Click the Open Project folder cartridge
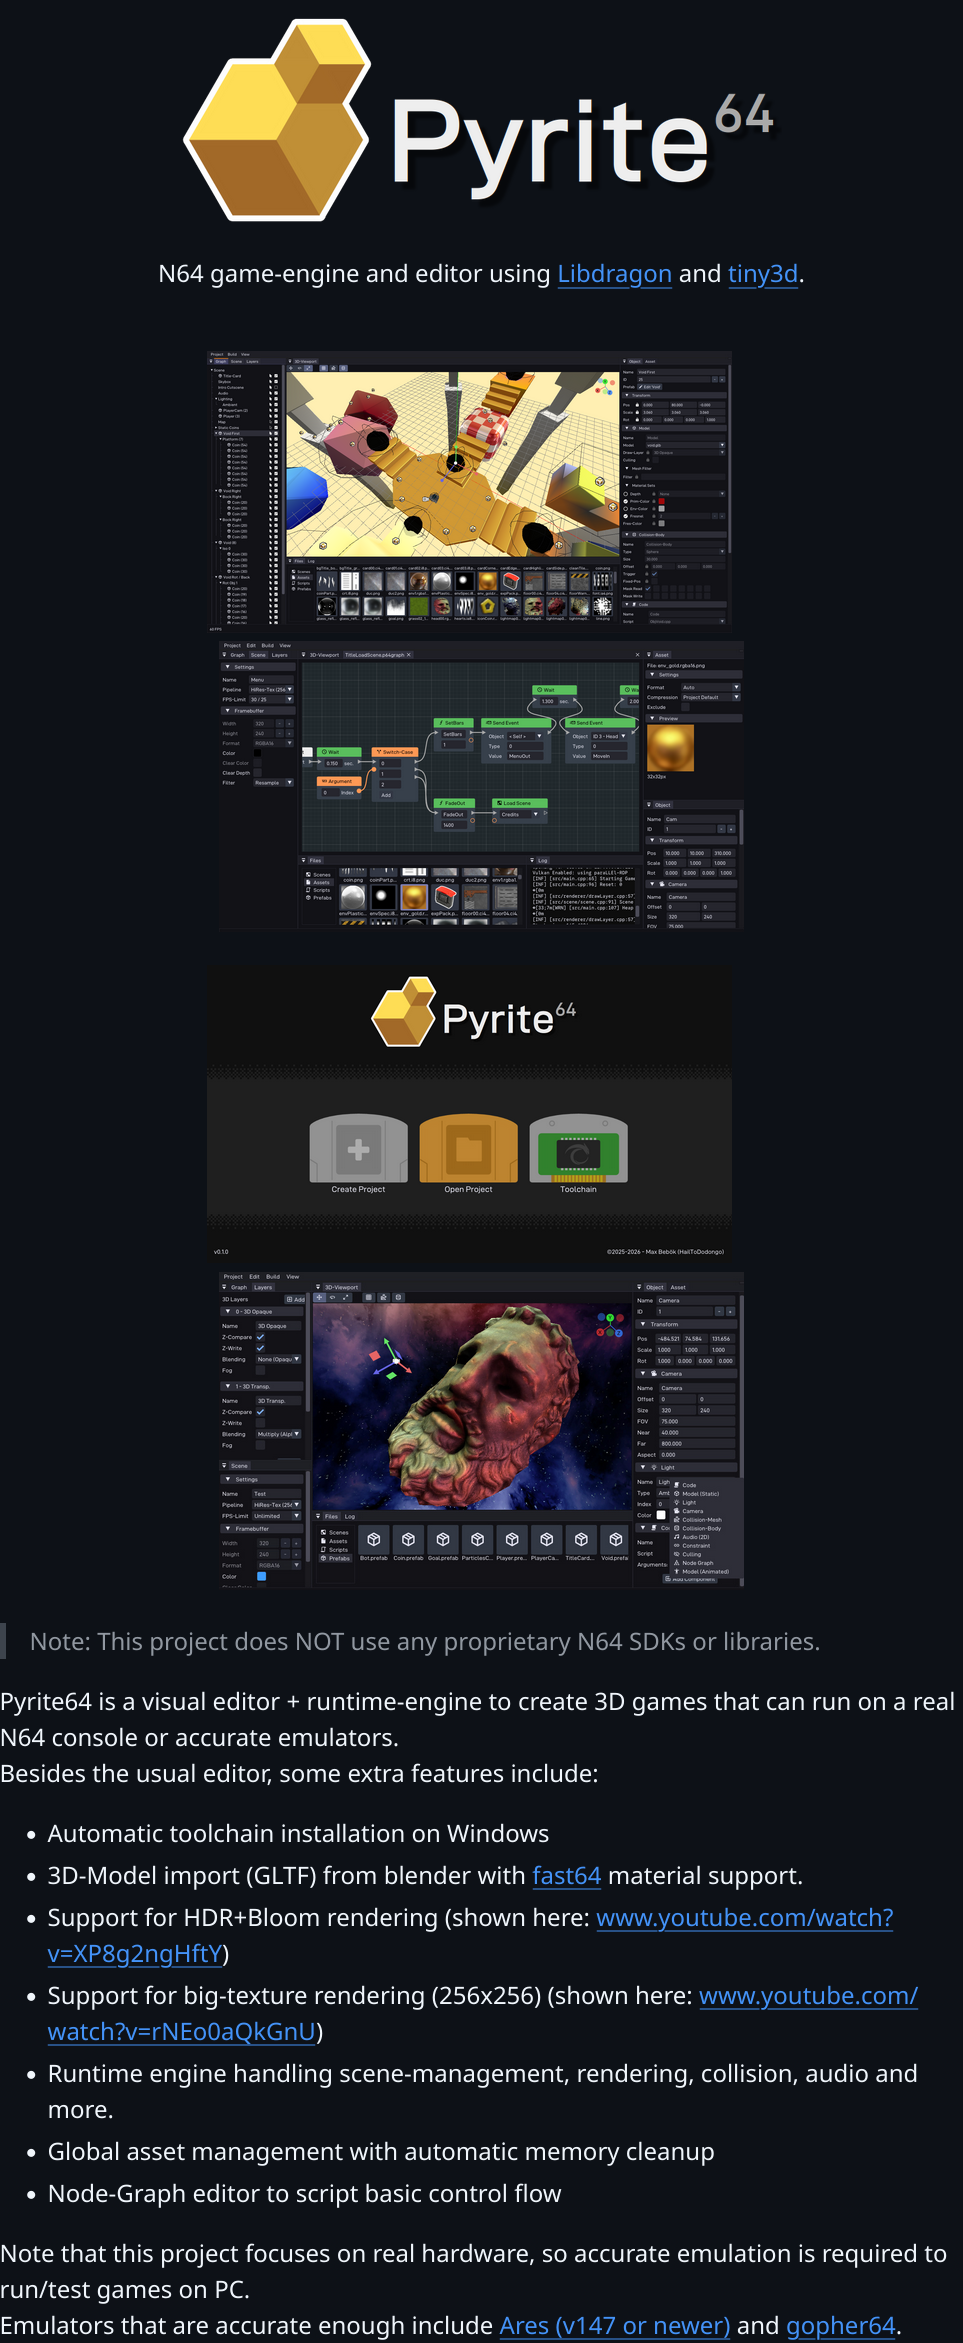Screen dimensions: 963x2343 (468, 1149)
